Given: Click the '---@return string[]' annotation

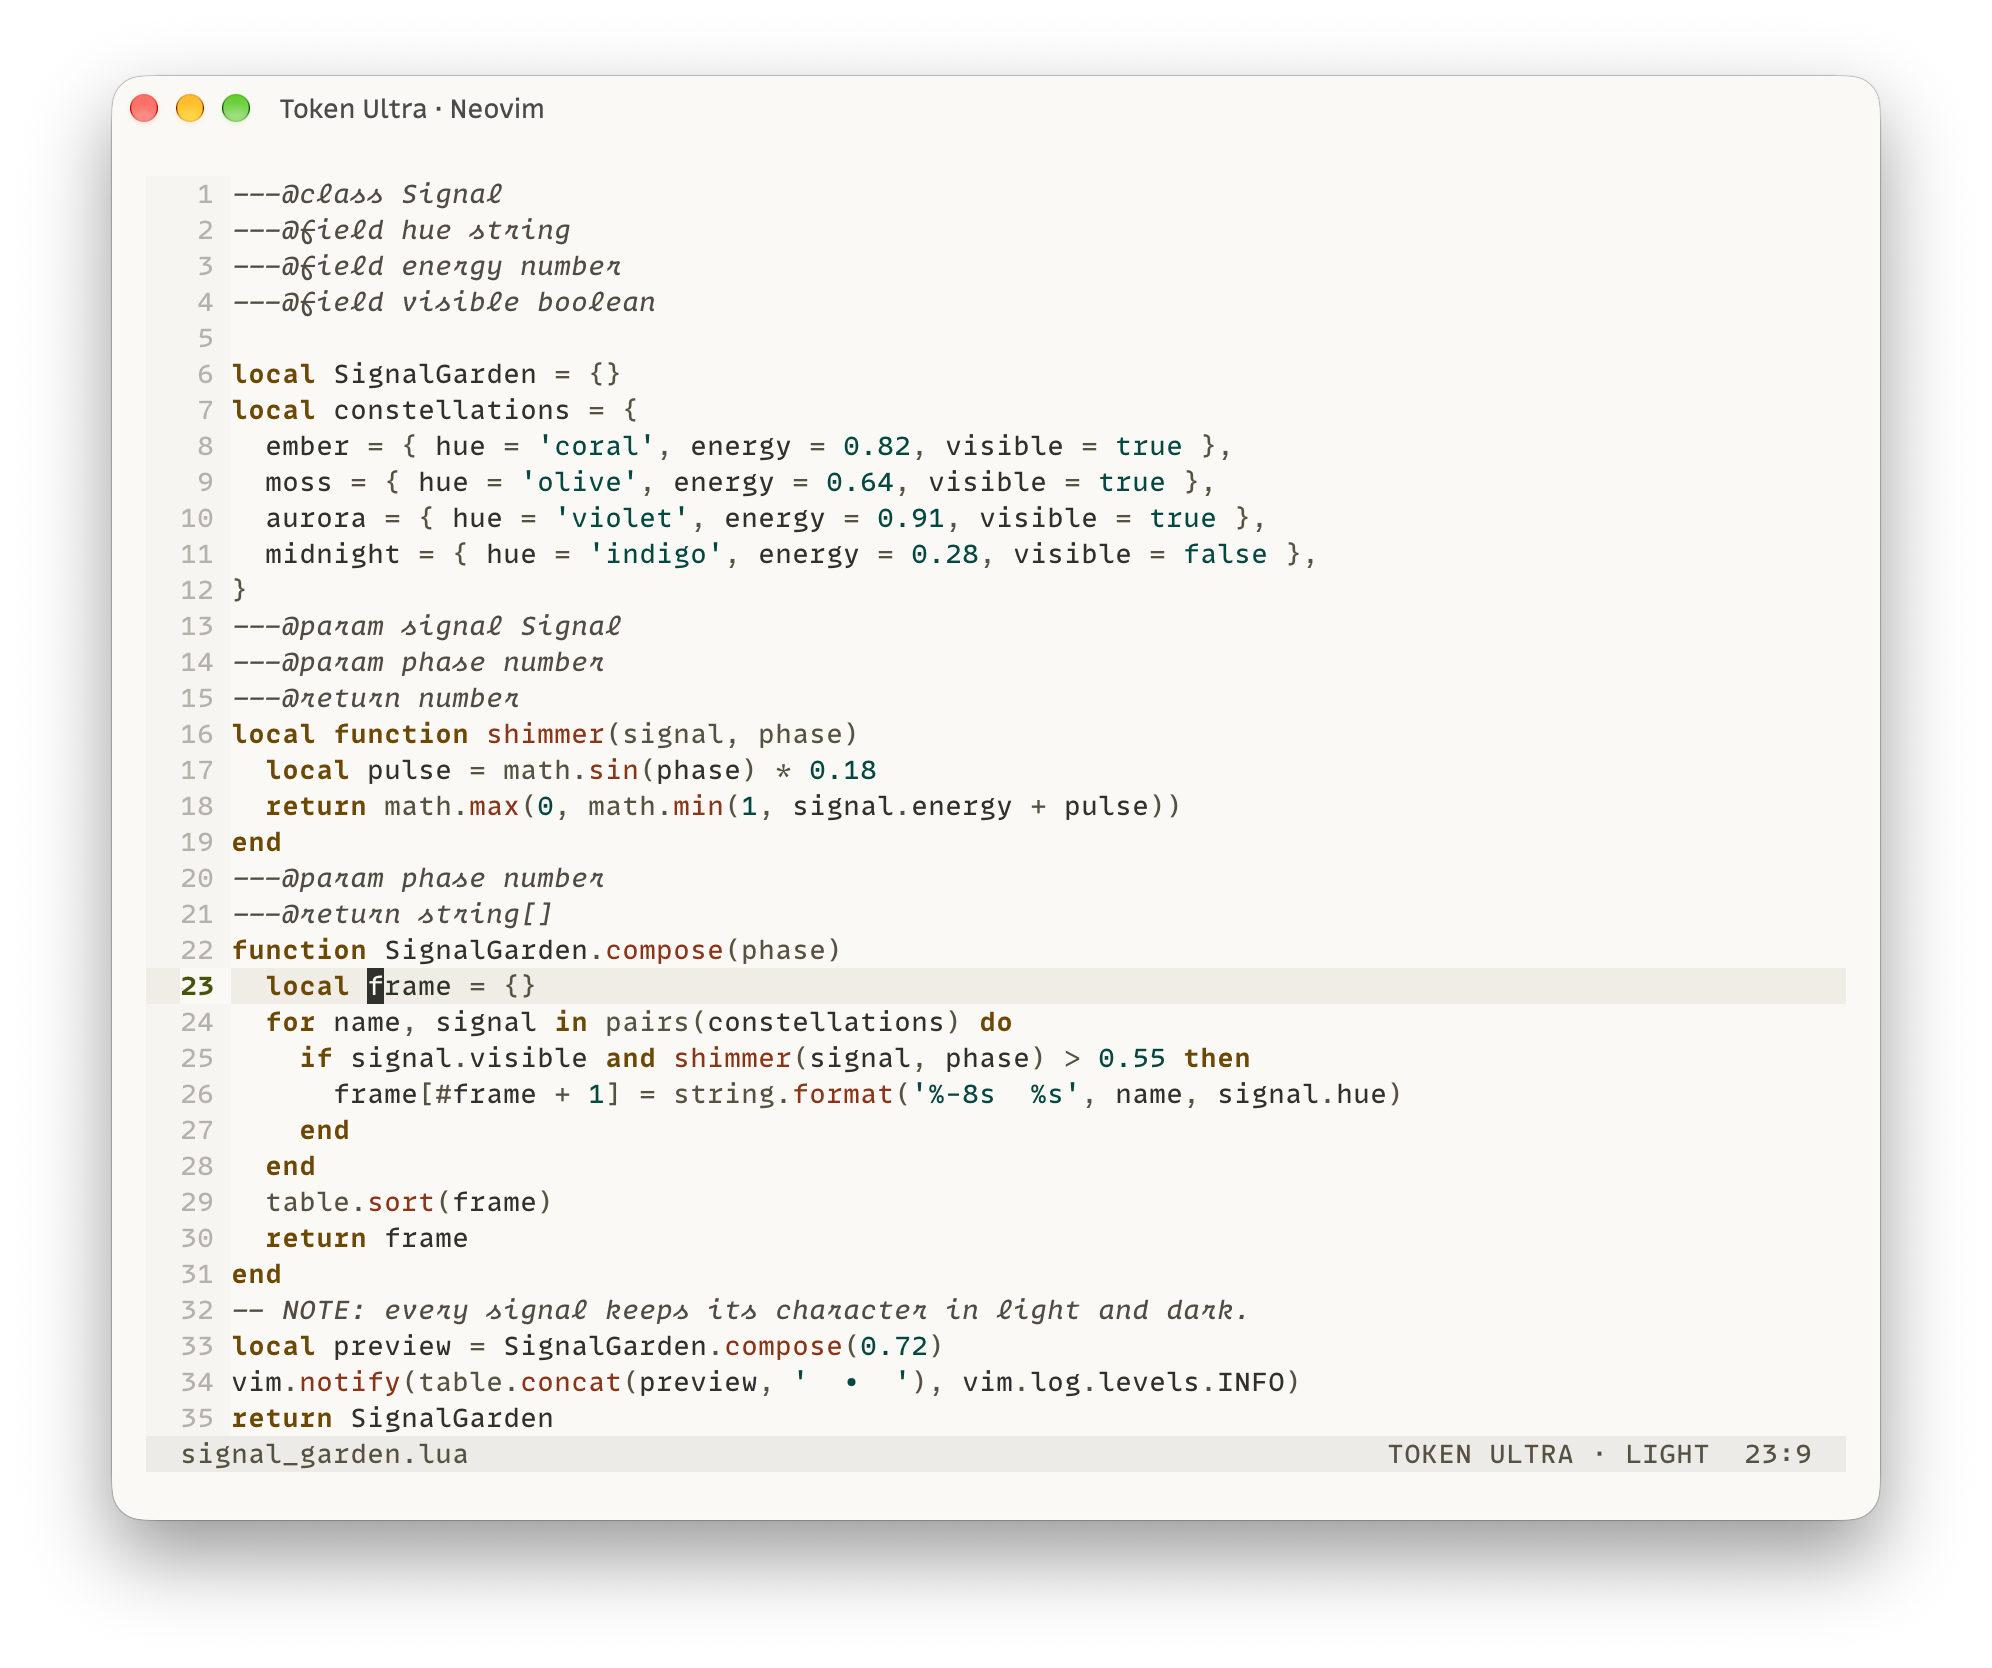Looking at the screenshot, I should tap(393, 914).
